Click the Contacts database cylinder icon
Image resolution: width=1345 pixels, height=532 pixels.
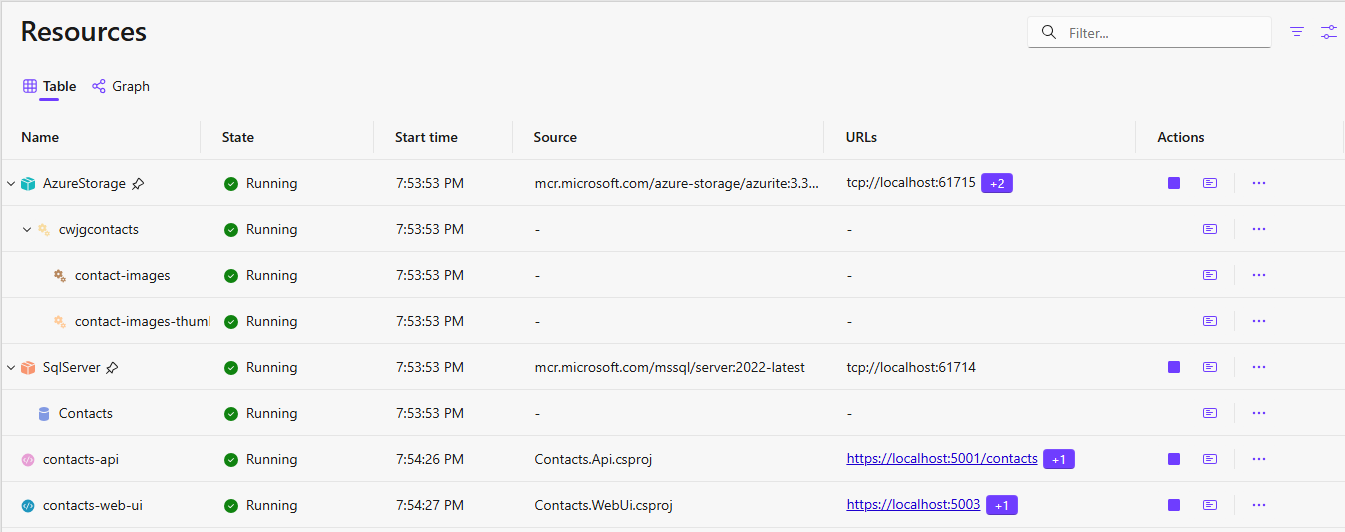44,414
